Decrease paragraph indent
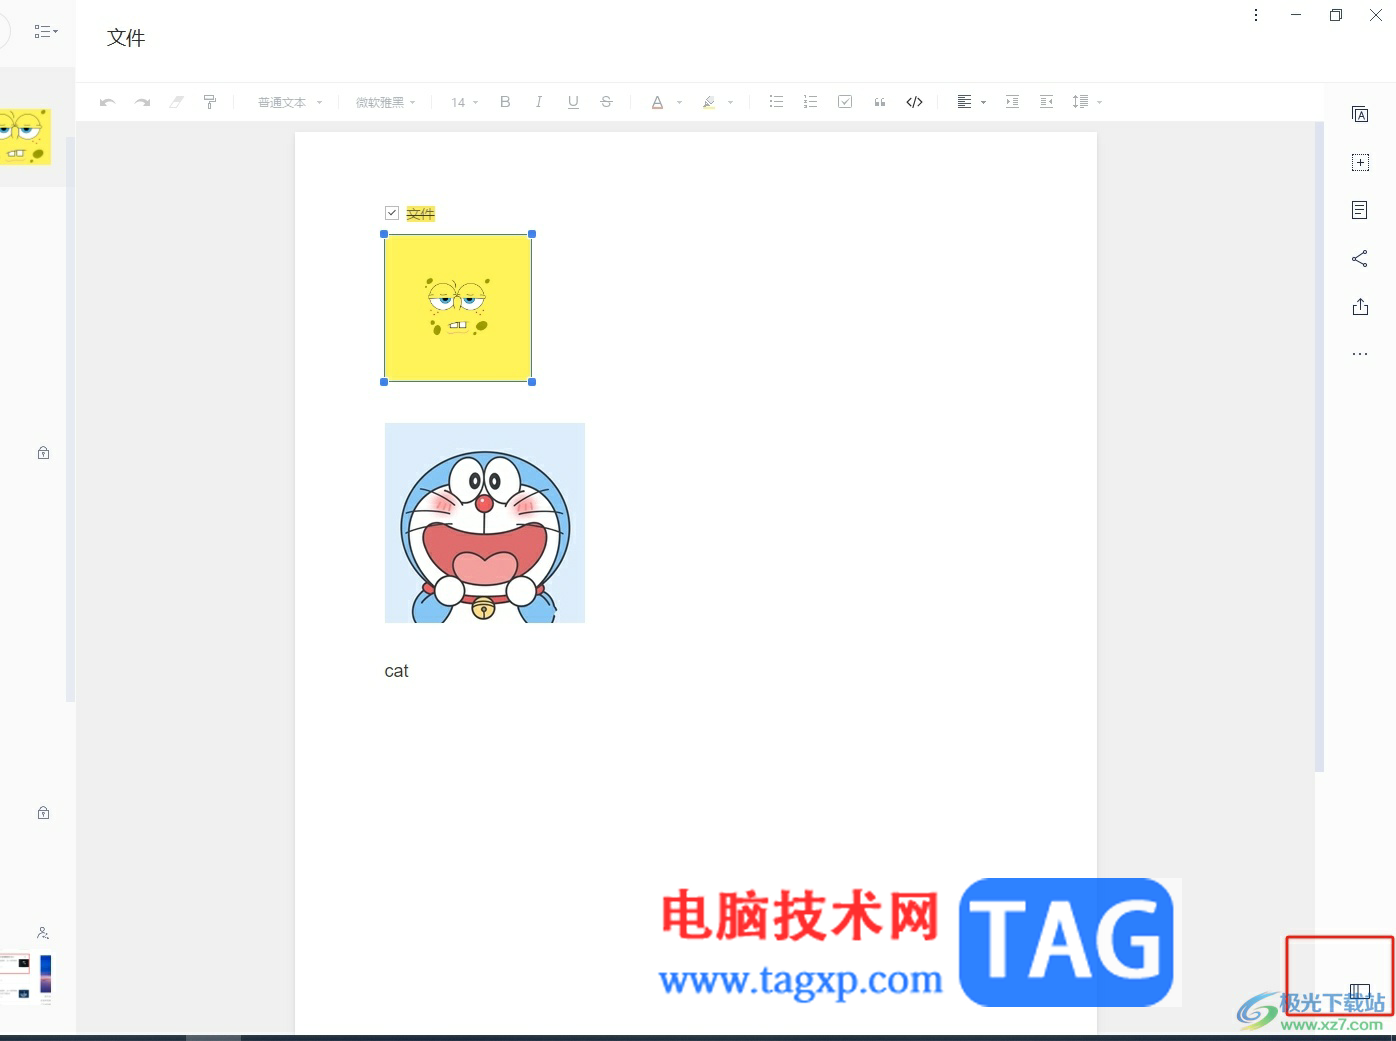Viewport: 1396px width, 1041px height. coord(1047,102)
